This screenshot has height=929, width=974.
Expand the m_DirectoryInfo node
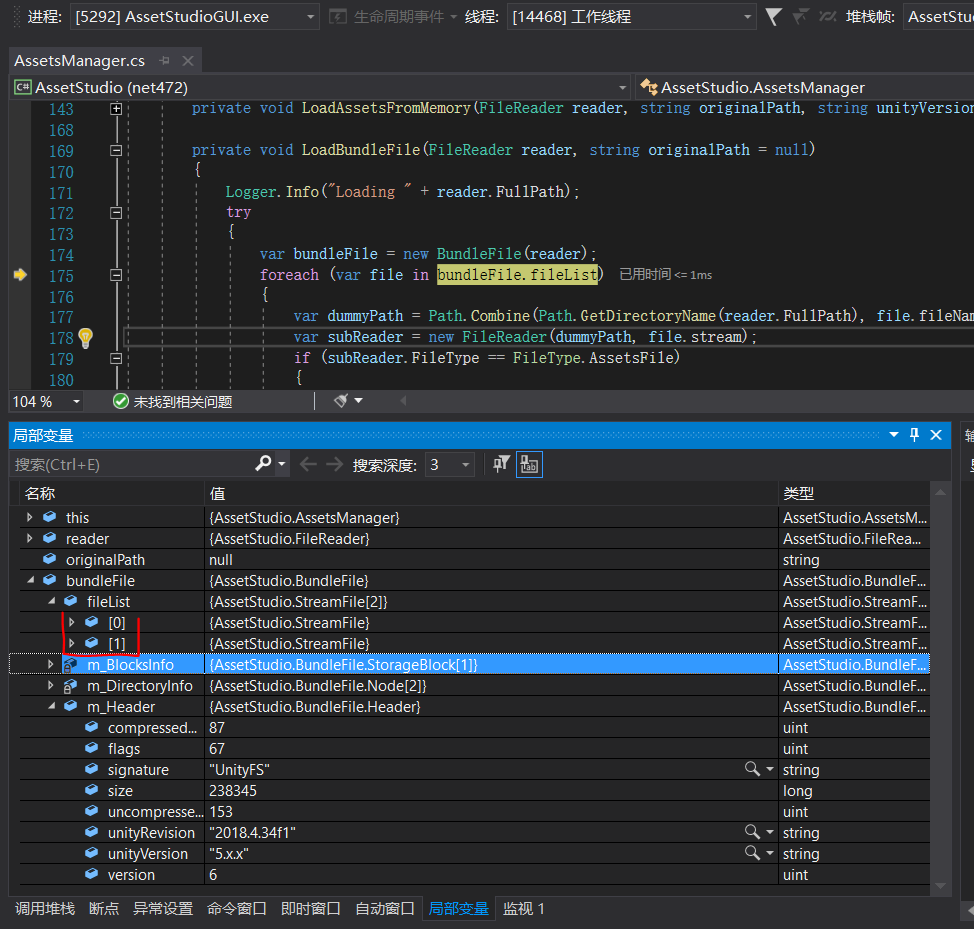[50, 685]
